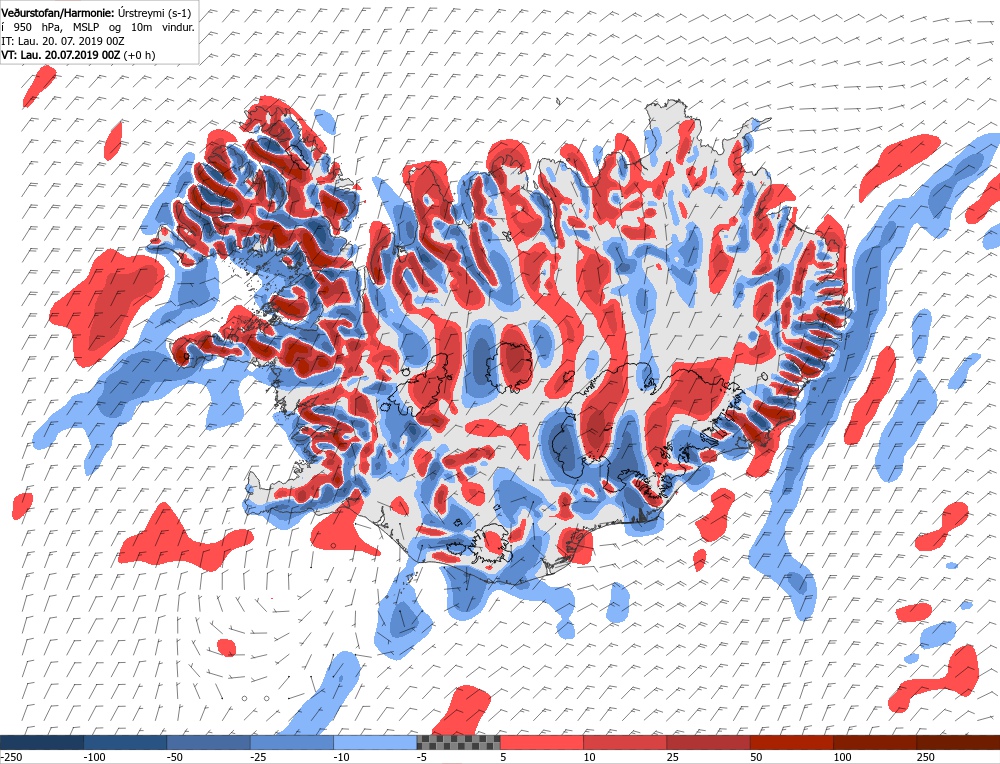Click the '100' legend label
Image resolution: width=1000 pixels, height=764 pixels.
(842, 757)
